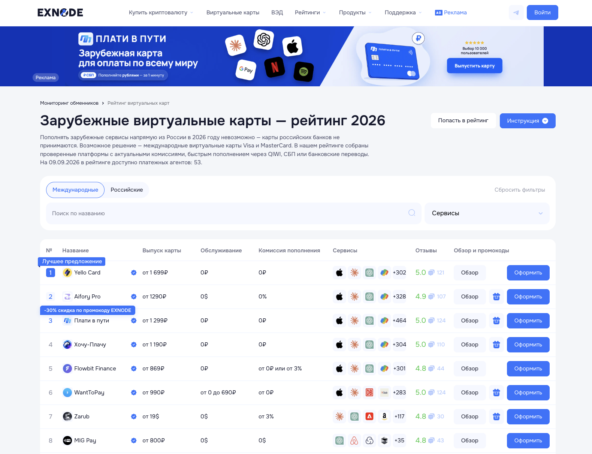Screen dimensions: 592x454
Task: Click verified badge next to Flowbit Finance
Action: pos(134,369)
